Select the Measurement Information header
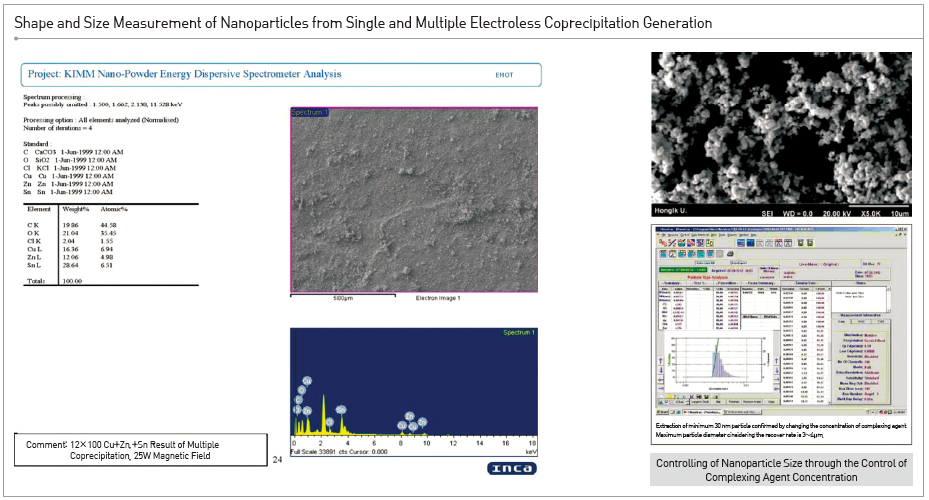 [x=860, y=315]
